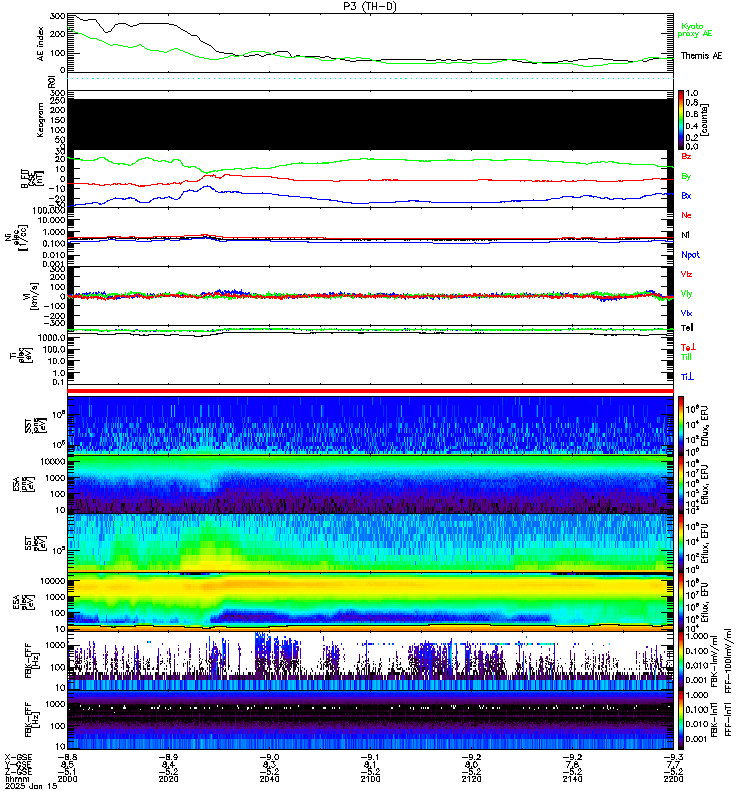Click the FBK nT color bar
Image resolution: width=750 pixels, height=800 pixels.
pos(681,720)
